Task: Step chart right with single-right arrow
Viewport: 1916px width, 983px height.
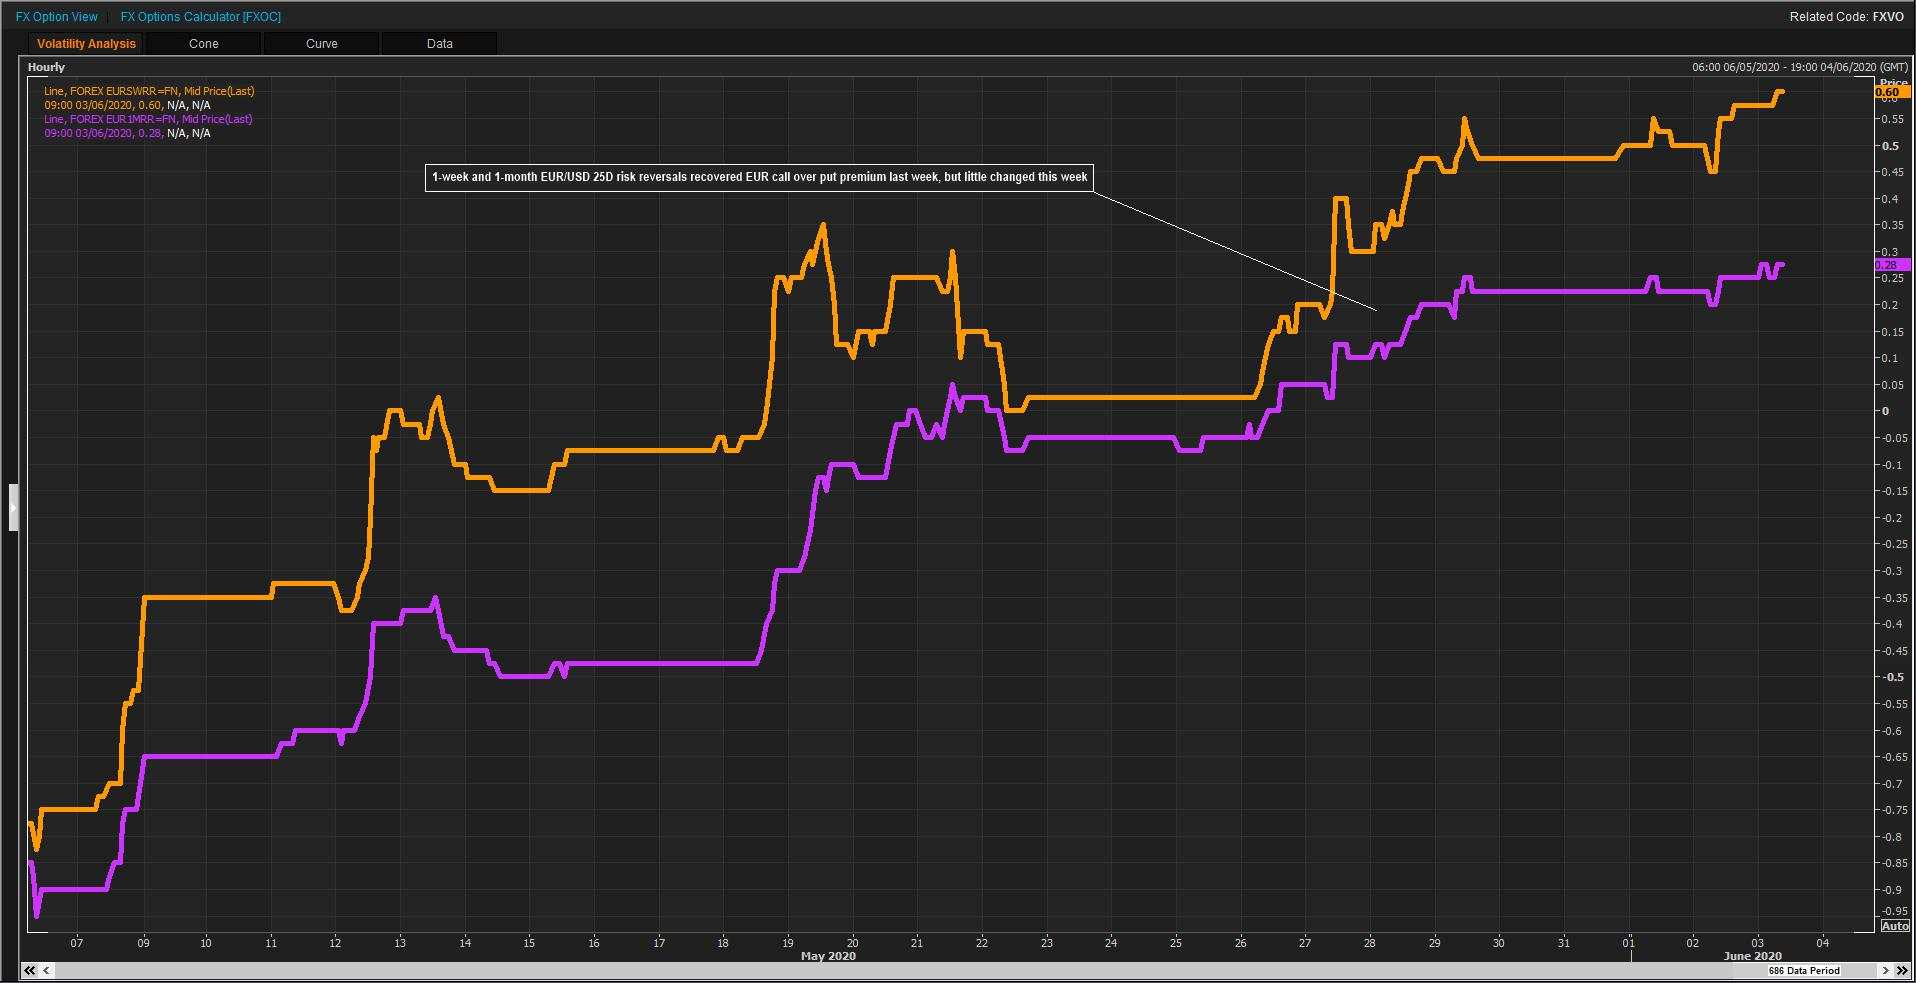Action: click(1886, 970)
